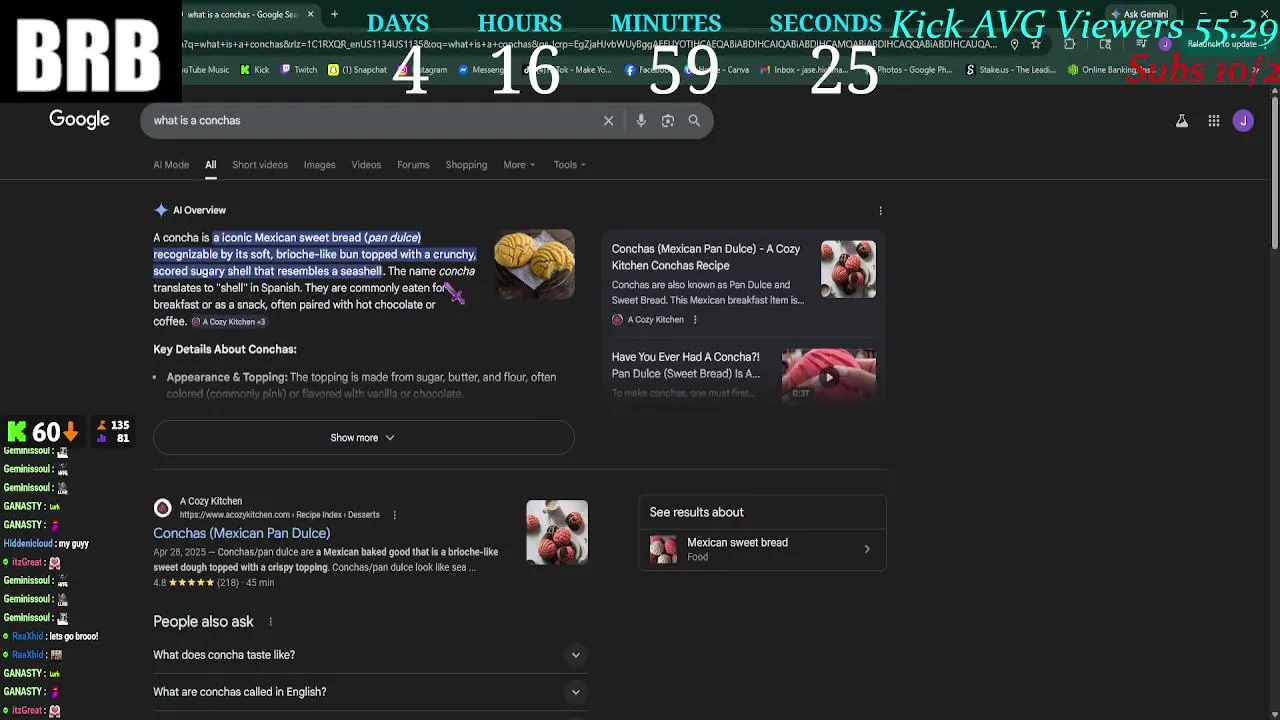
Task: Open Cozy Kitchen Conchas Recipe source card
Action: pyautogui.click(x=743, y=282)
